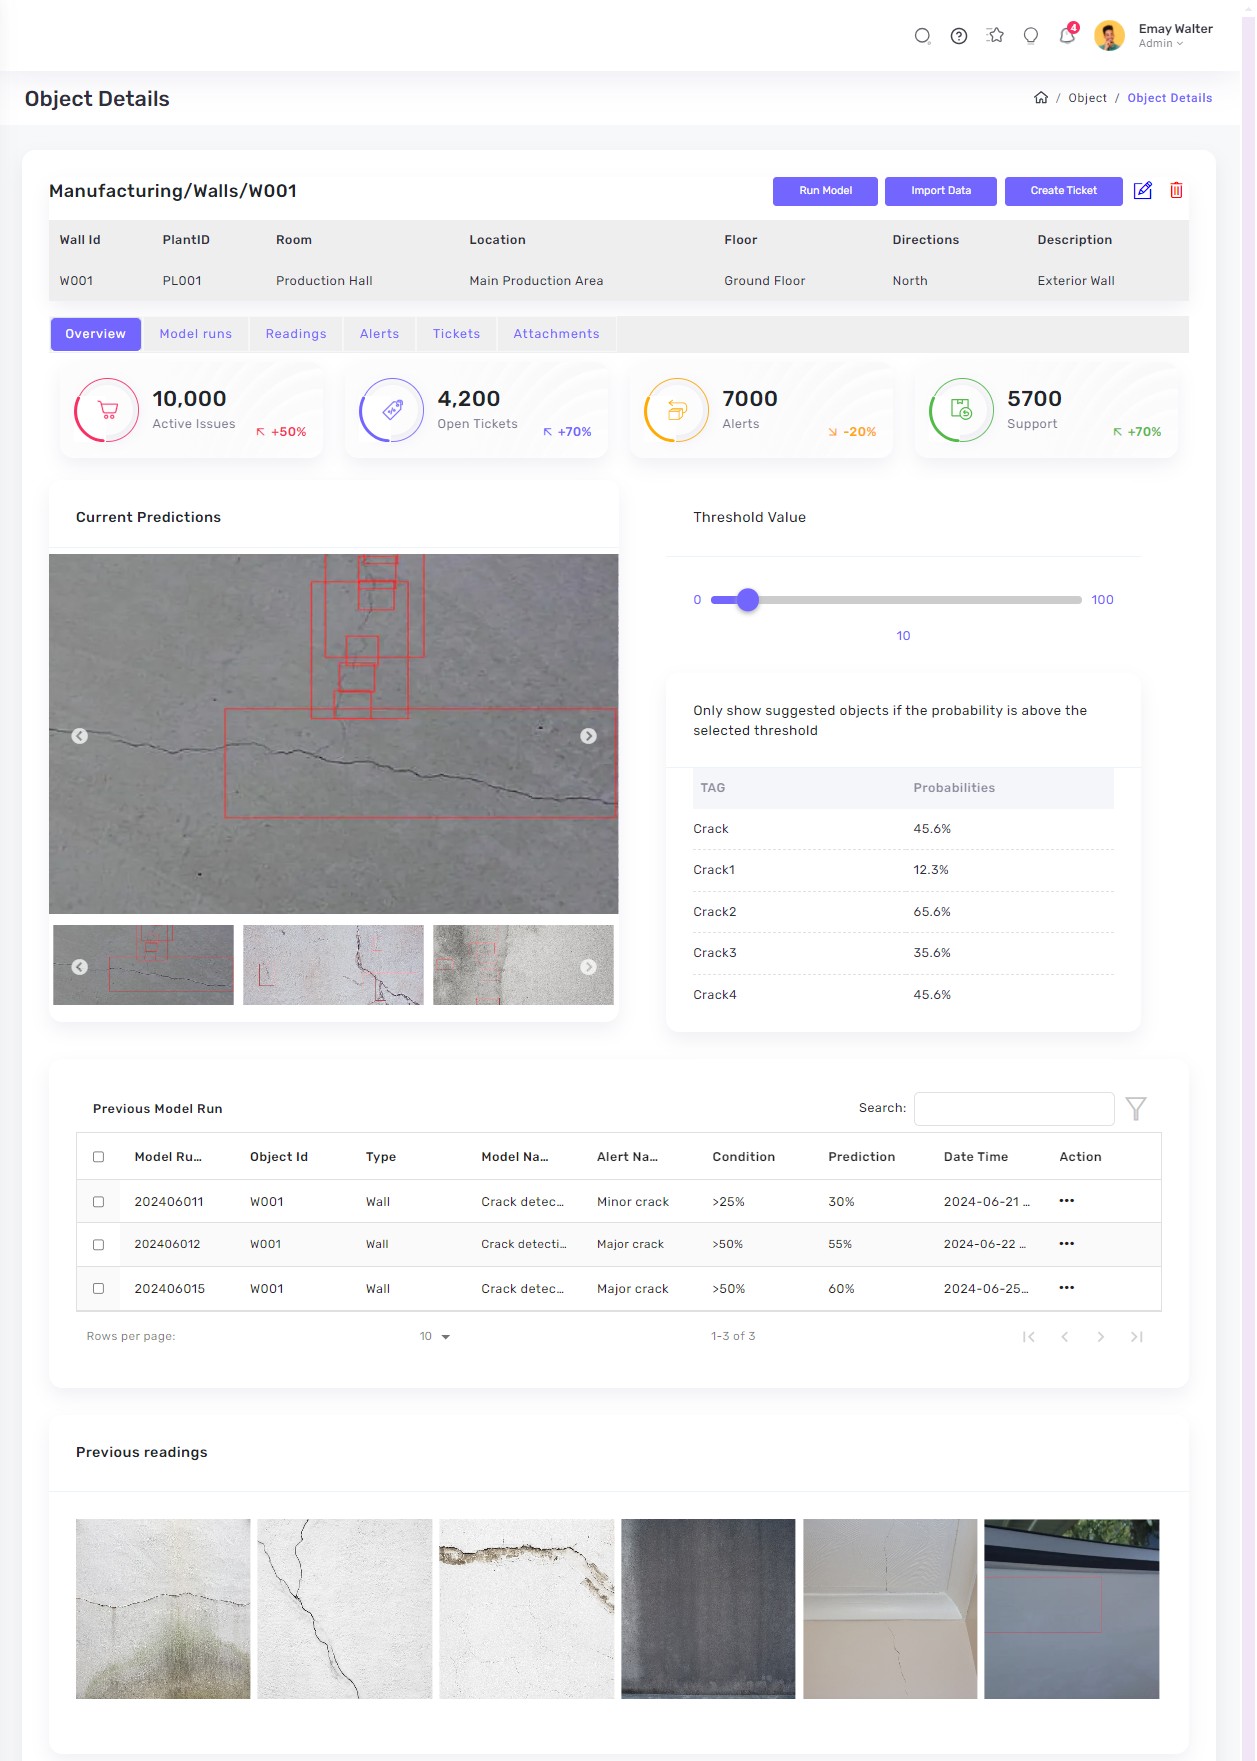The height and width of the screenshot is (1761, 1257).
Task: Click the filter funnel icon
Action: (x=1135, y=1108)
